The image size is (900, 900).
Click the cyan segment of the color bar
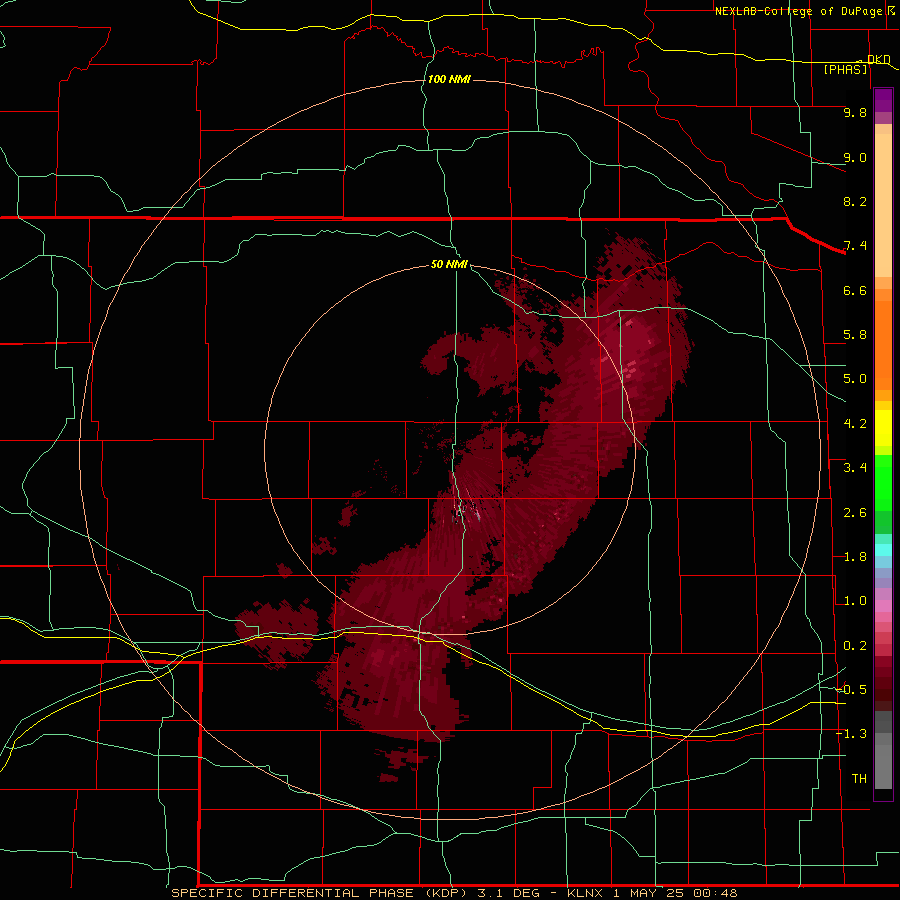pos(883,550)
